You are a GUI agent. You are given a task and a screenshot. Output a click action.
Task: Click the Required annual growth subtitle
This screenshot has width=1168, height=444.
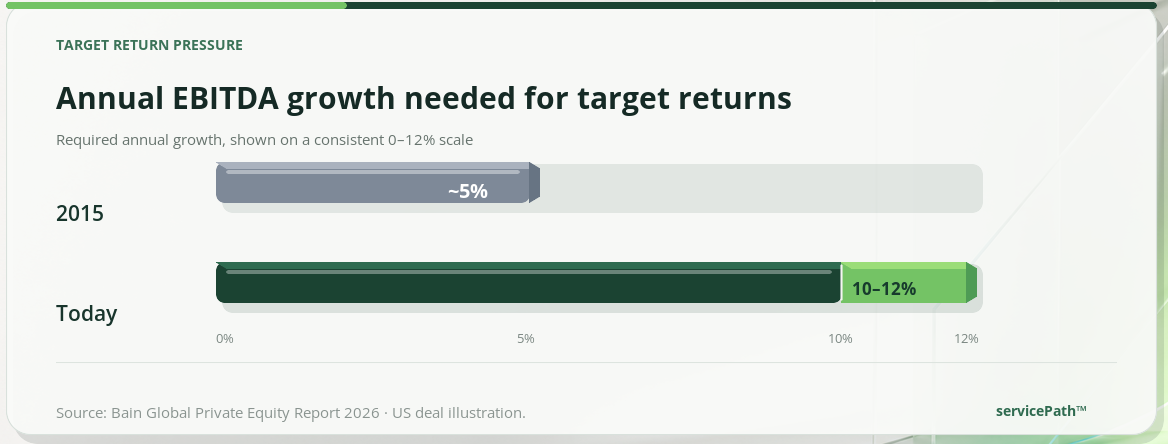coord(264,140)
